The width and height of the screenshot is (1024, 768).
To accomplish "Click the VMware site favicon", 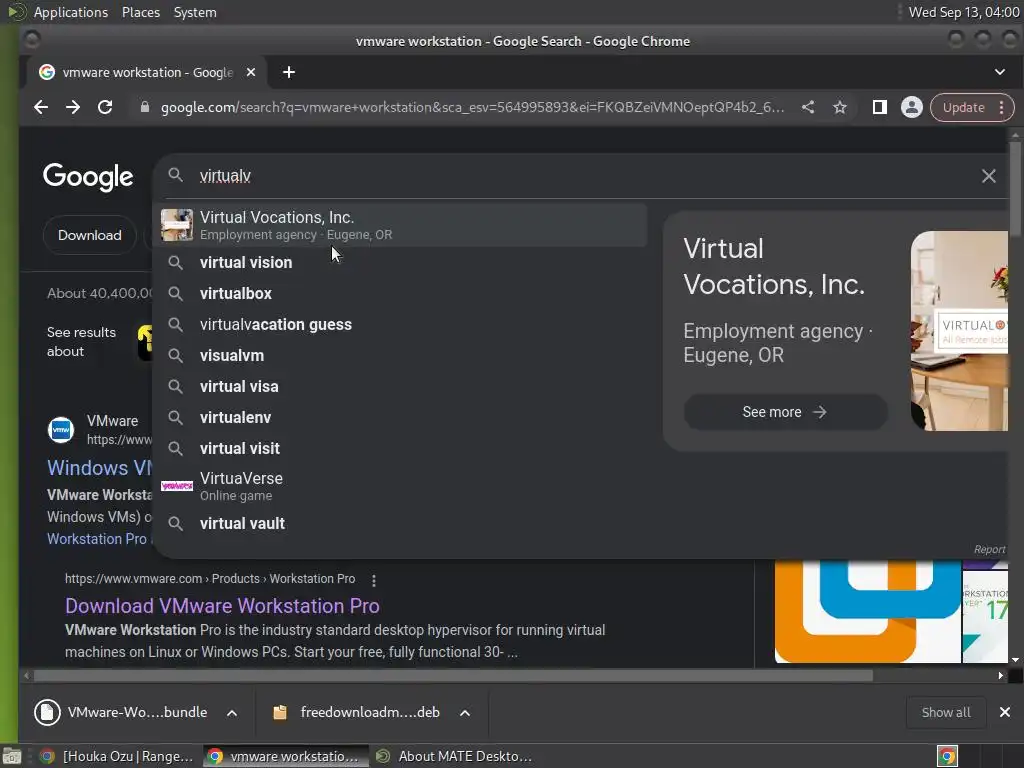I will [61, 430].
